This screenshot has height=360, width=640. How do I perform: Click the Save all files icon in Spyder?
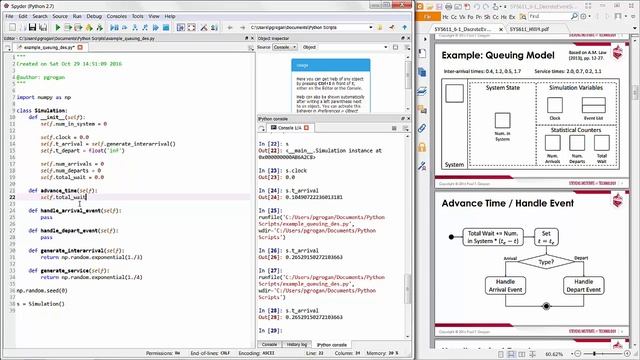pos(42,27)
